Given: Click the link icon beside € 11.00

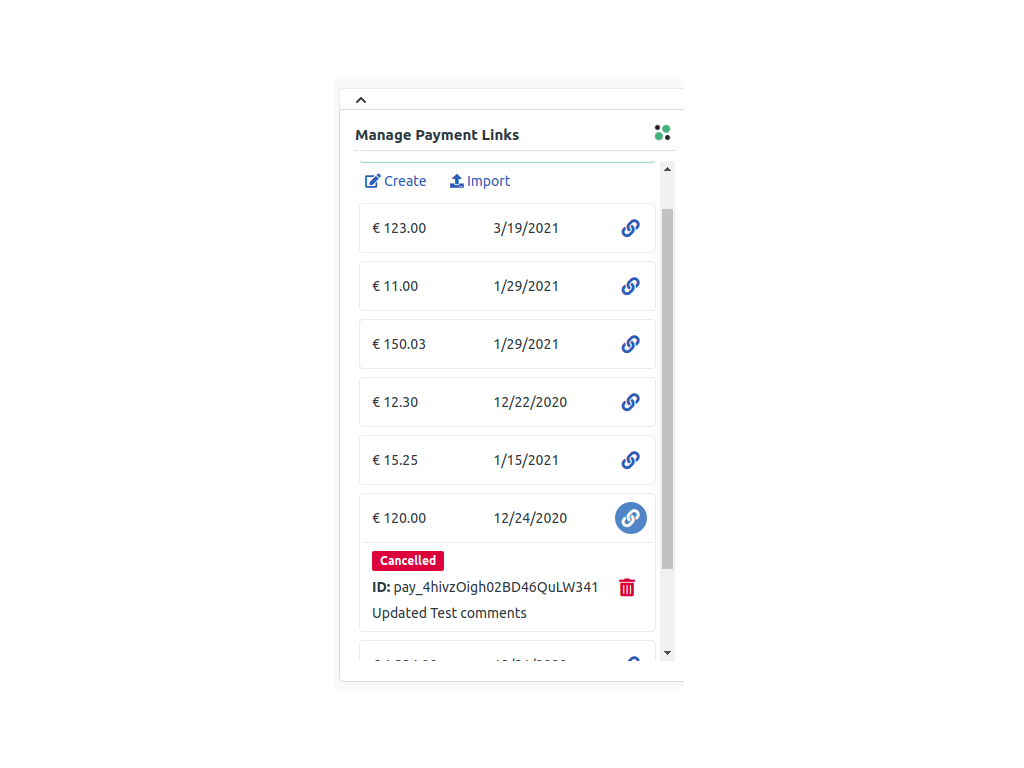Looking at the screenshot, I should 630,286.
